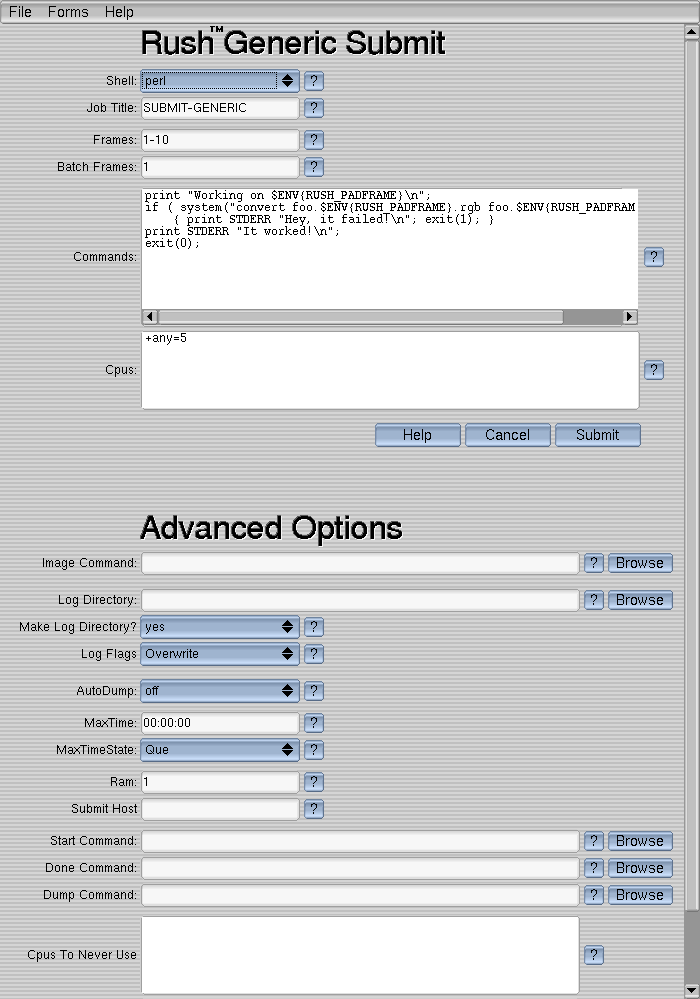Show help for MaxTime field
Viewport: 700px width, 999px height.
[313, 723]
